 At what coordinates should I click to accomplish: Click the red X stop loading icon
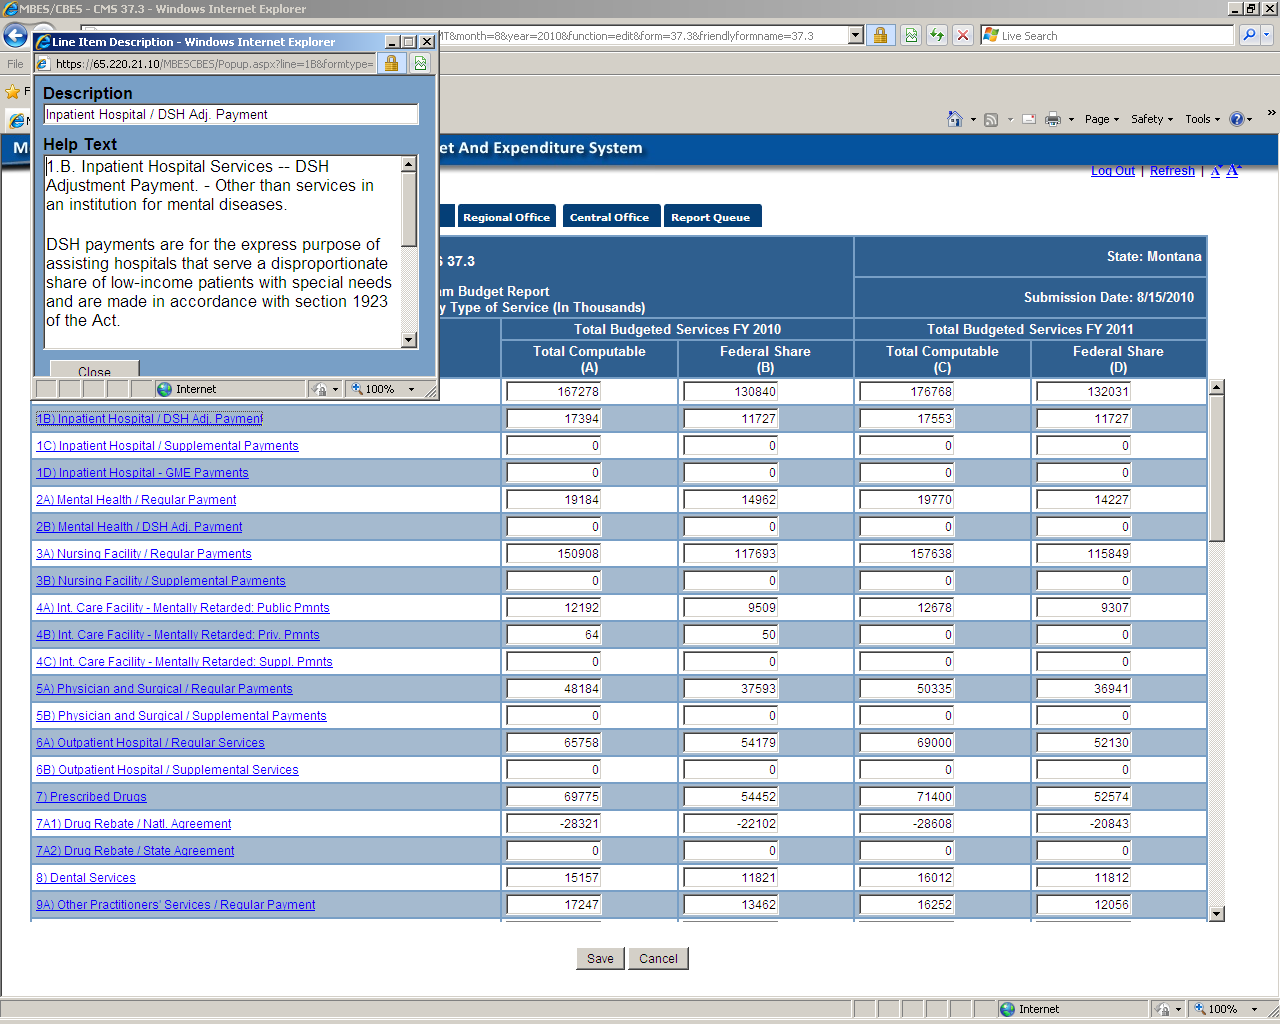click(962, 36)
